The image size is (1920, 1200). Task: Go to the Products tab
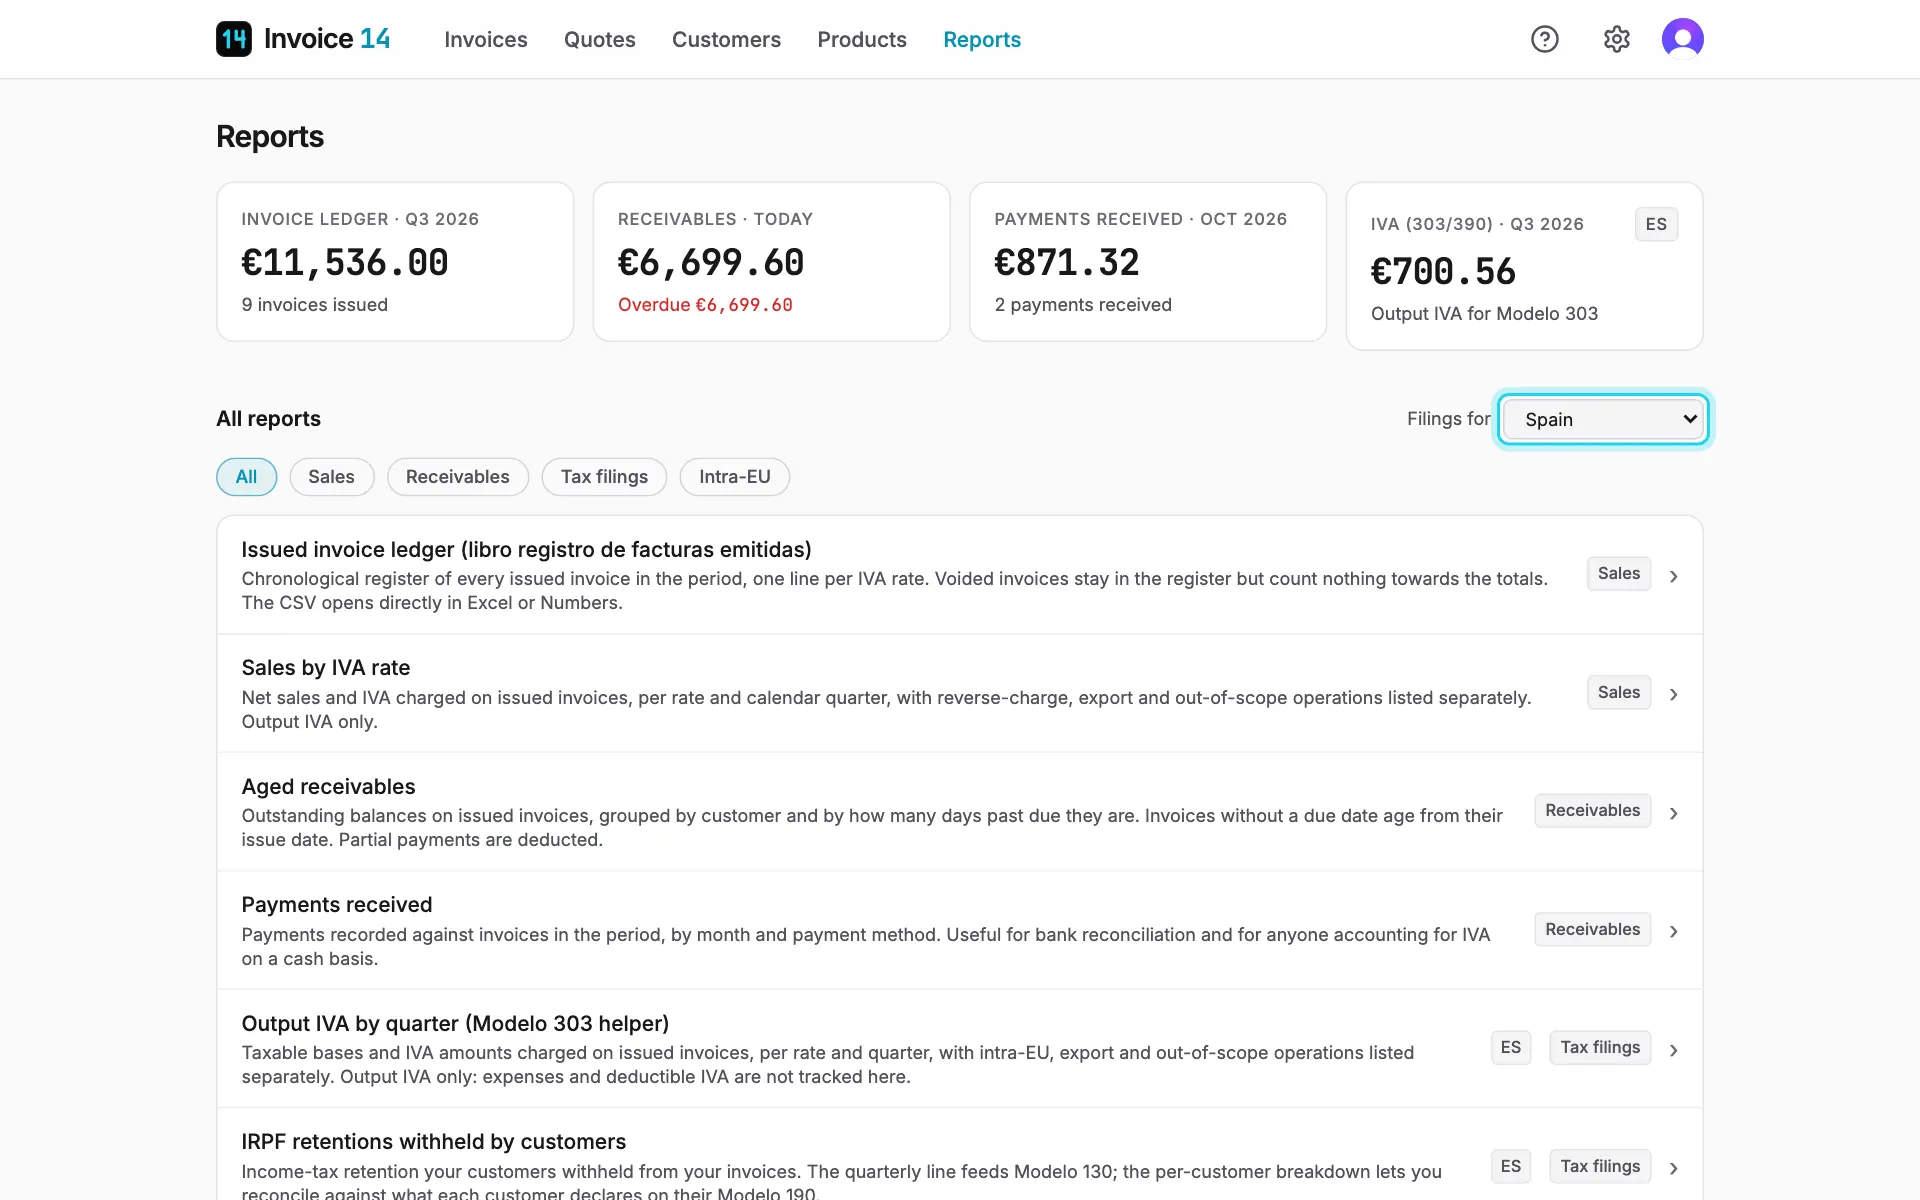[862, 39]
